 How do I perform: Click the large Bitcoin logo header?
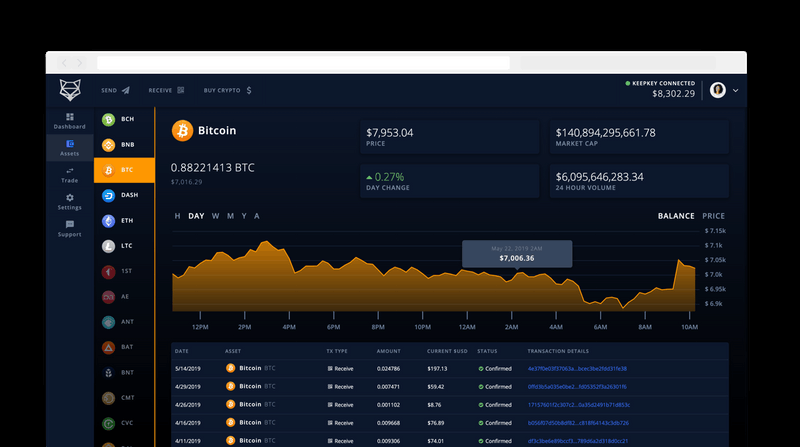(x=182, y=131)
